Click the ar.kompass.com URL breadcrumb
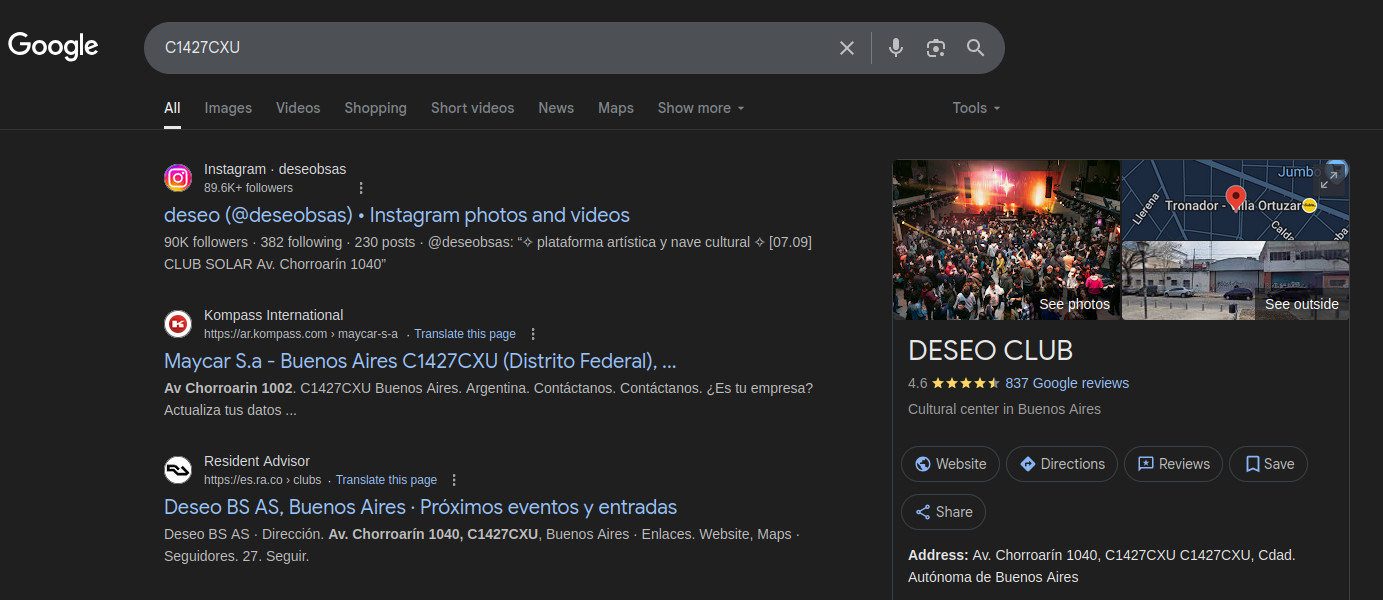 (x=301, y=334)
